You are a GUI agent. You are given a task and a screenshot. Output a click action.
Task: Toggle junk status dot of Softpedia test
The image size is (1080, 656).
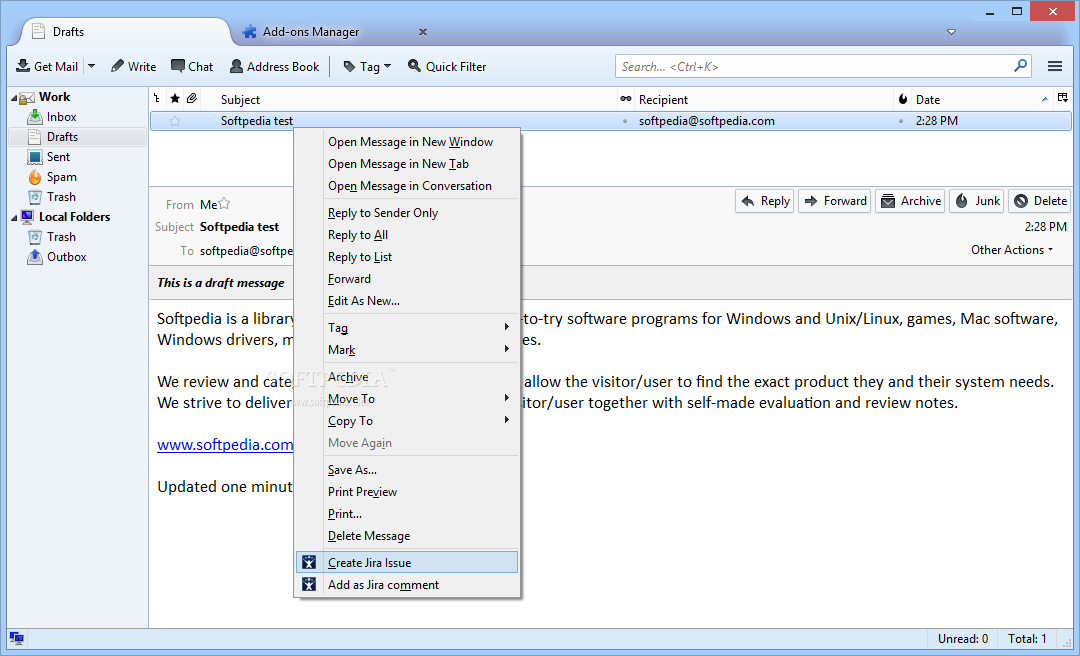pos(902,121)
